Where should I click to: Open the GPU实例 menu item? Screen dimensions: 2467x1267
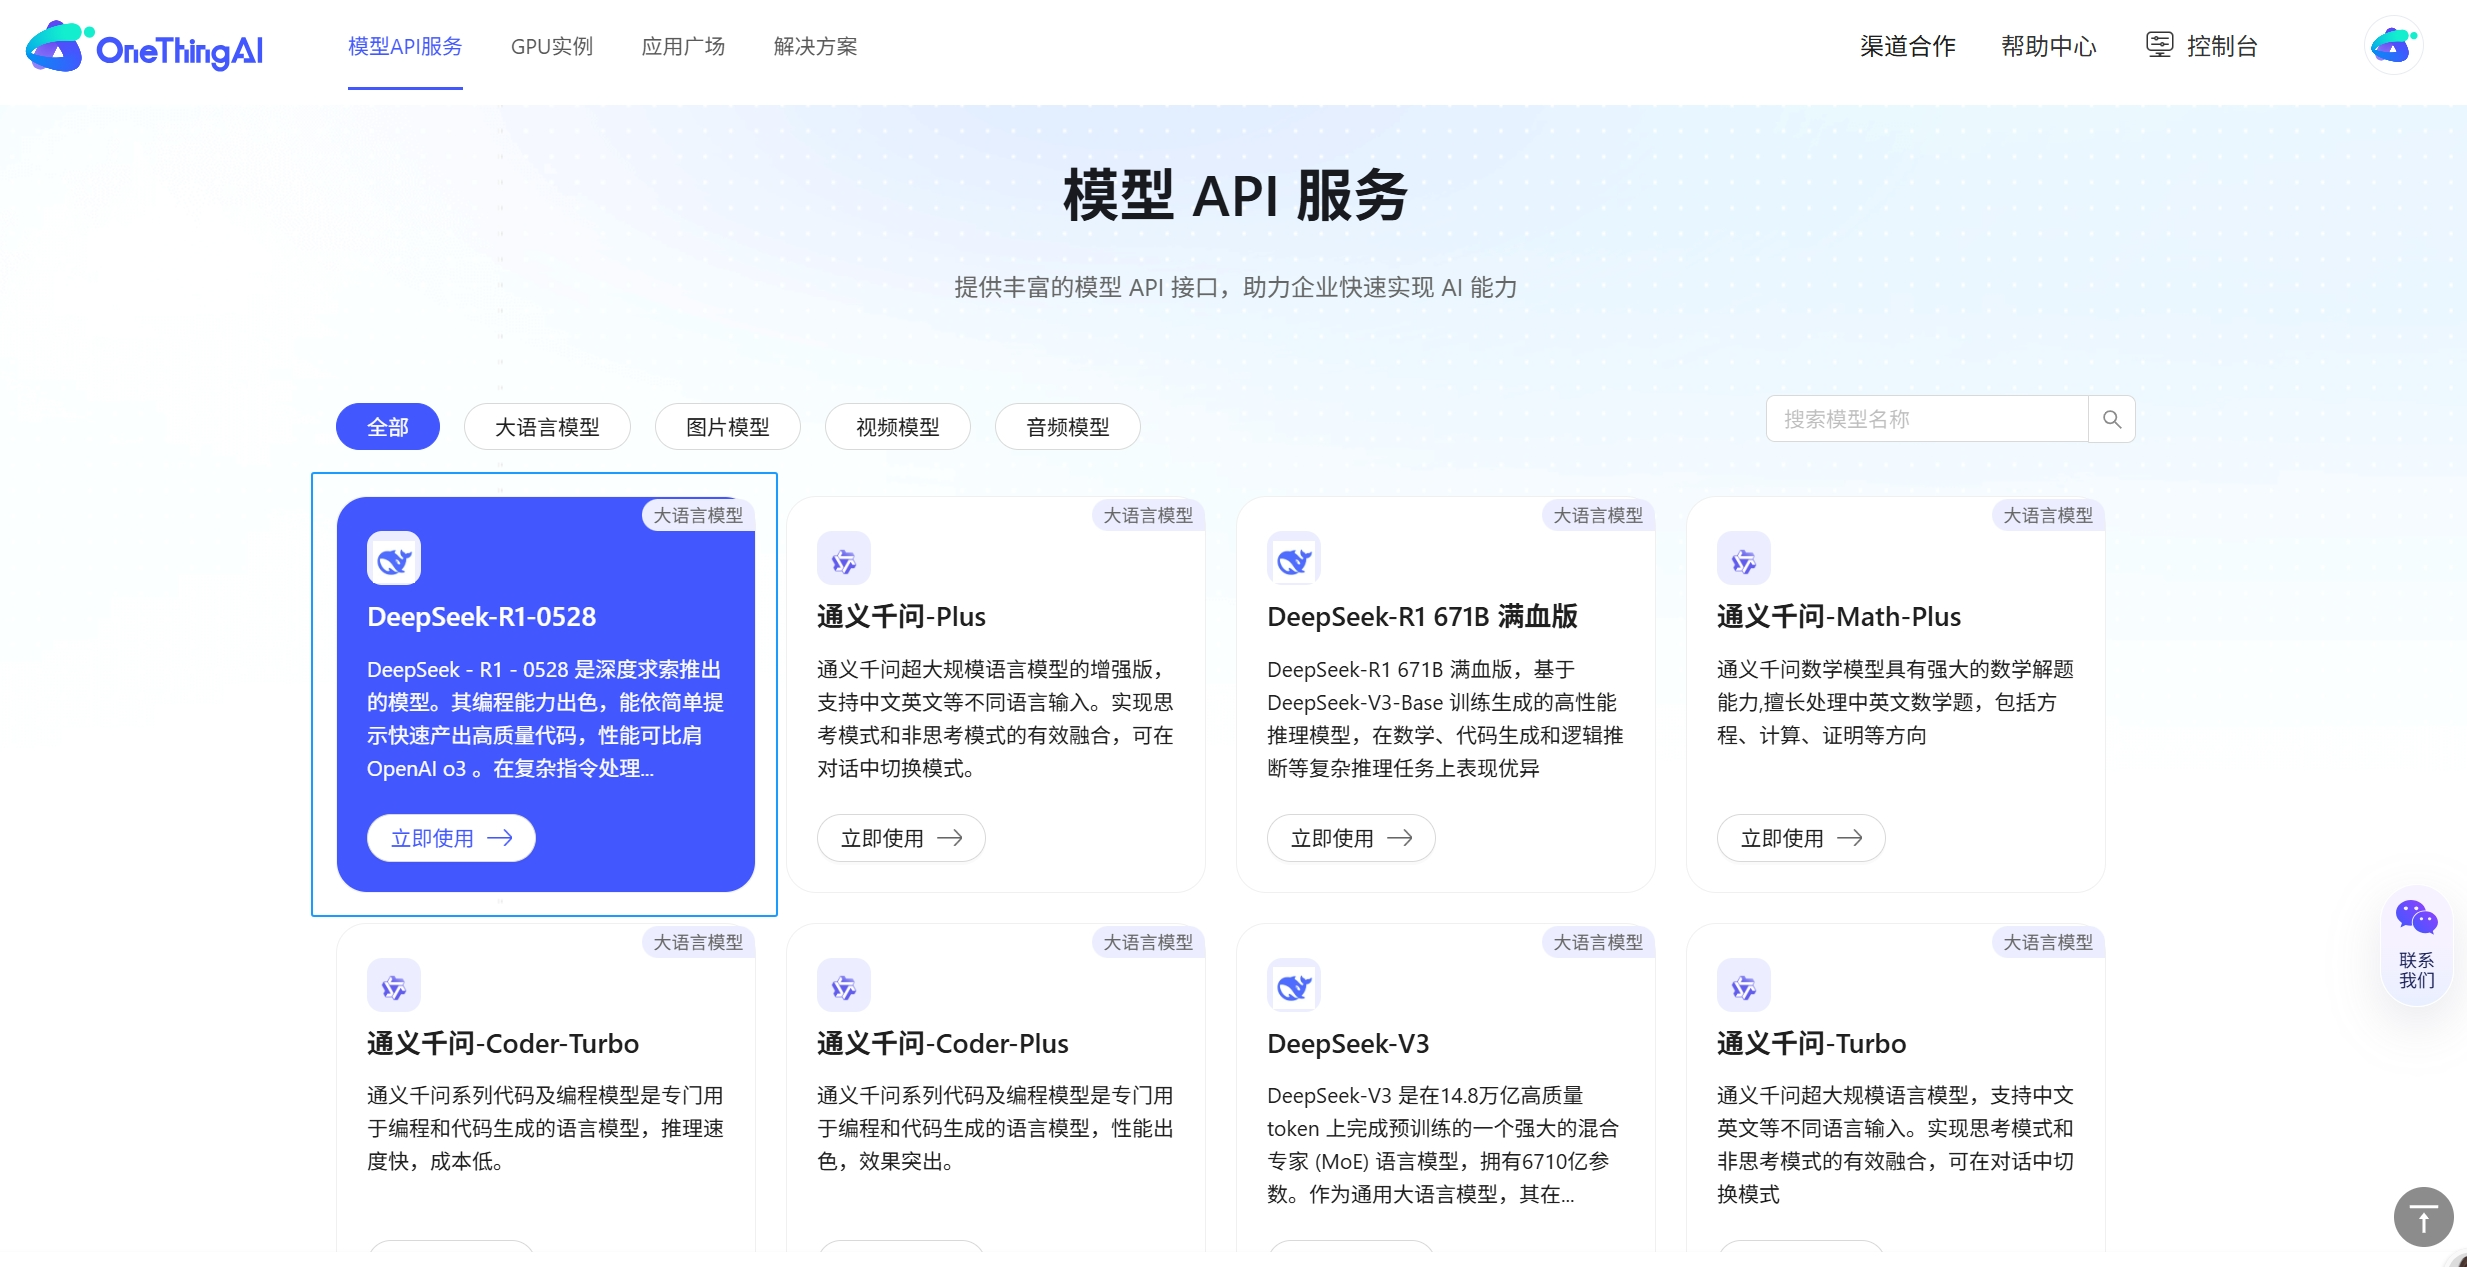[551, 46]
